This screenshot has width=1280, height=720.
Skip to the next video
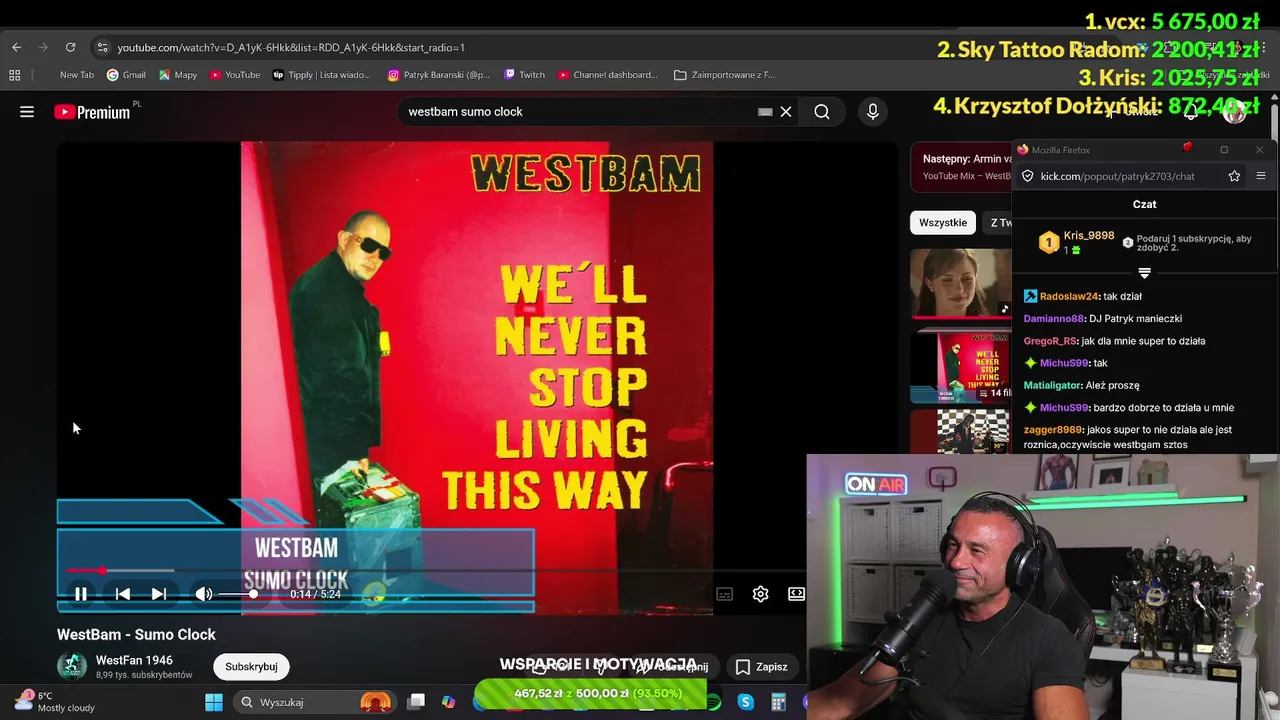(159, 594)
